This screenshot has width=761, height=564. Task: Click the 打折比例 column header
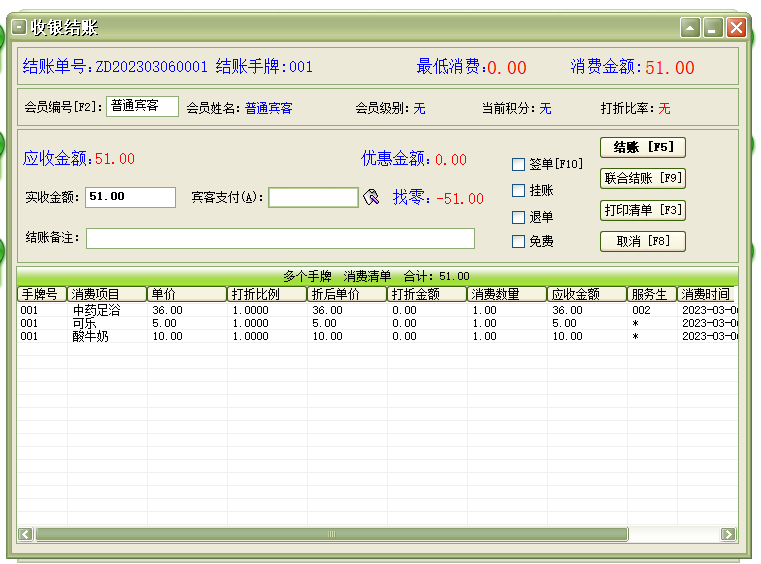[x=267, y=294]
